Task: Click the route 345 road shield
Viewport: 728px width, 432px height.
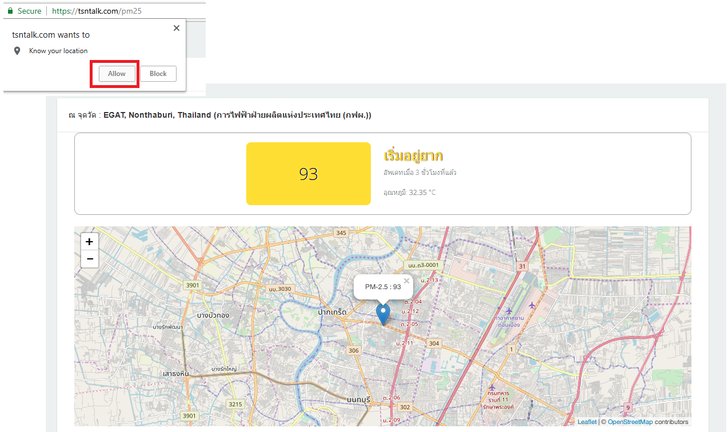Action: pos(341,233)
